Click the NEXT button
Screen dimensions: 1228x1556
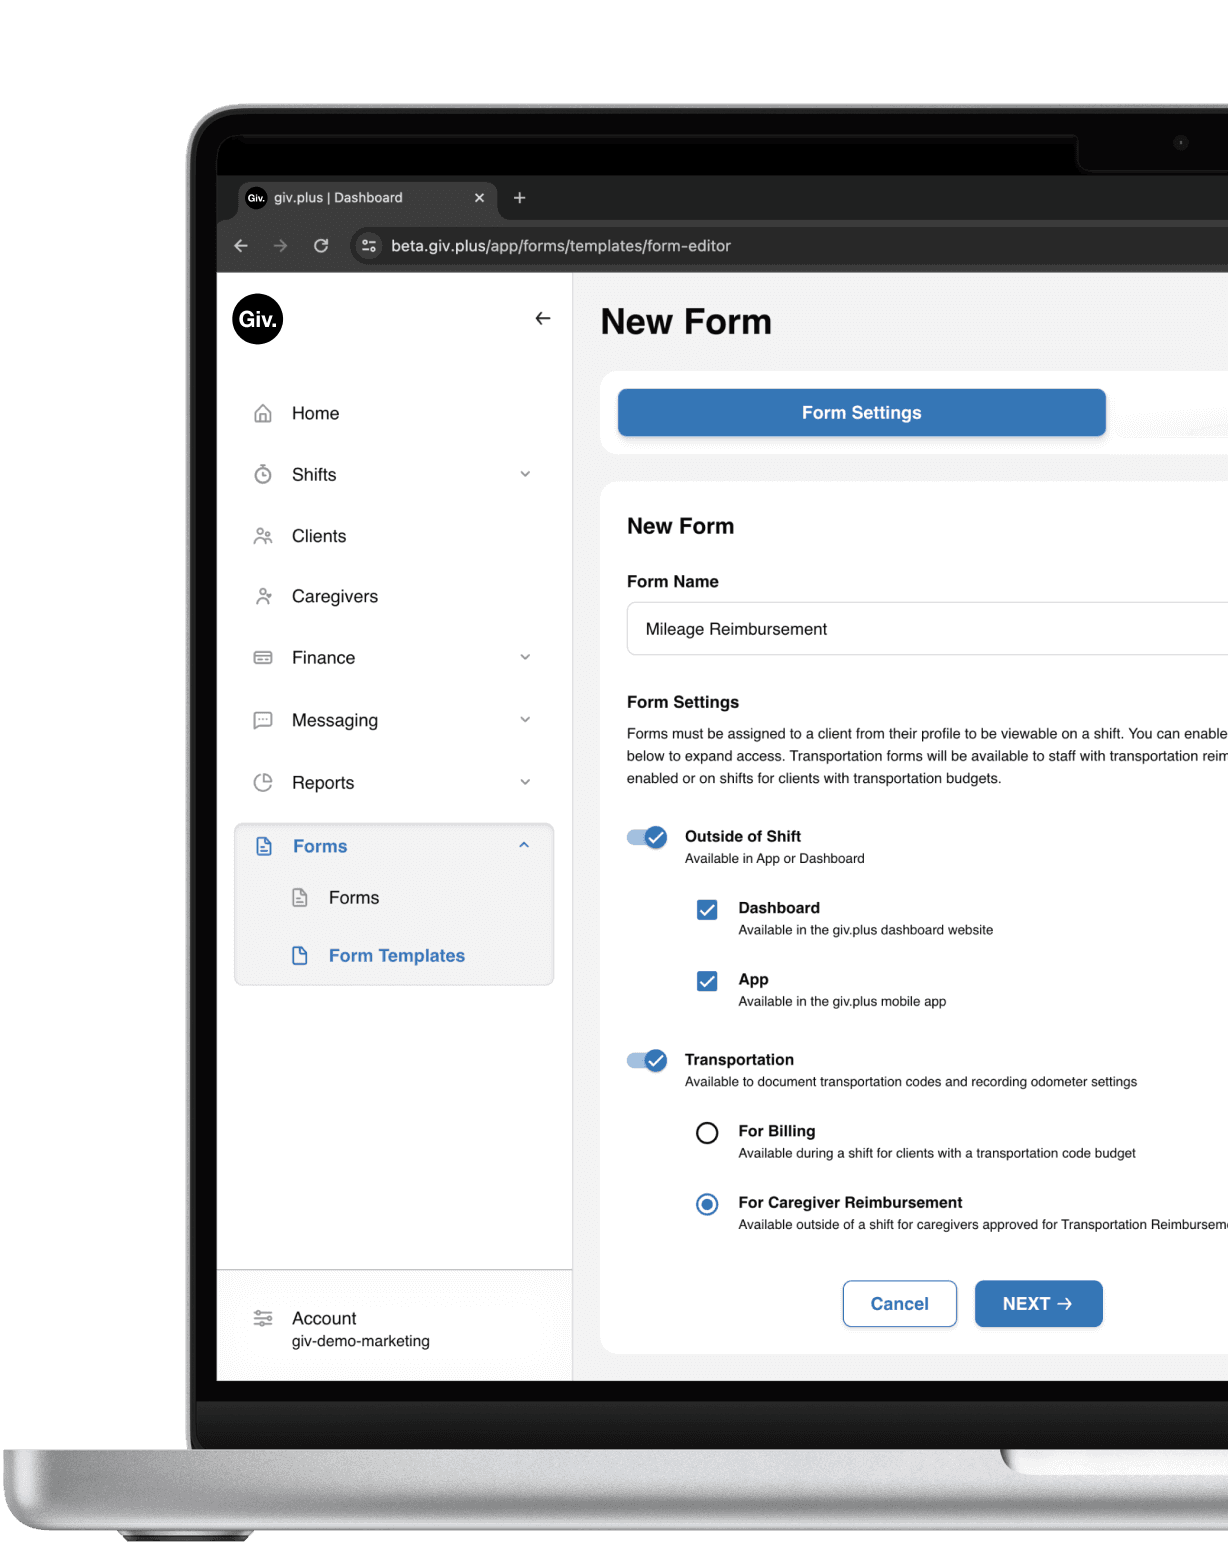point(1037,1303)
